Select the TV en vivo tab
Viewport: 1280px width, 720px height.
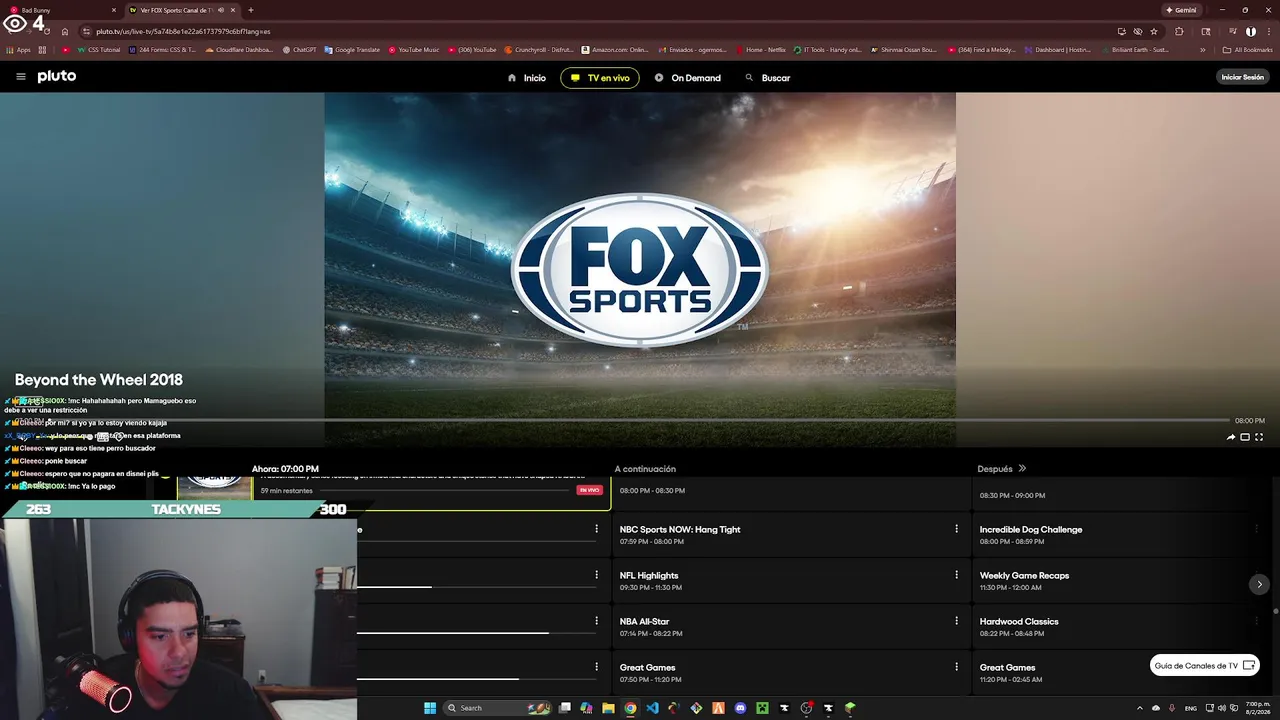coord(600,78)
